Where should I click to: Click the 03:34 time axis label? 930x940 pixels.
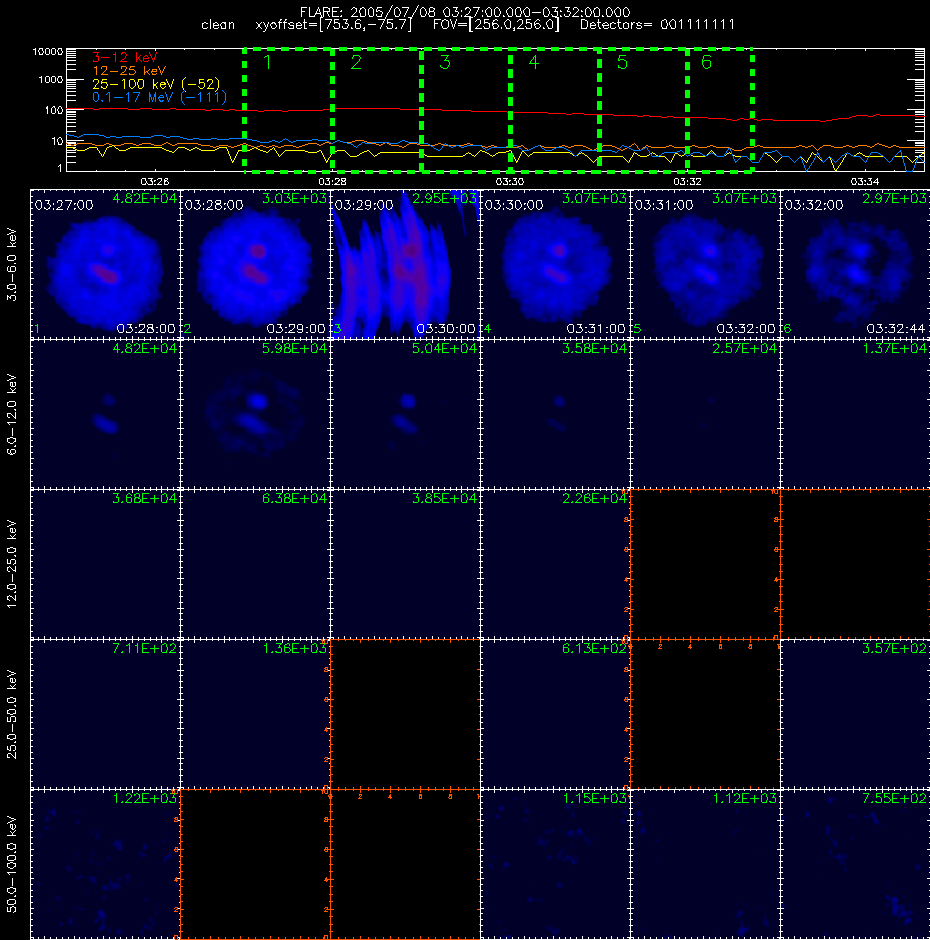click(x=865, y=181)
